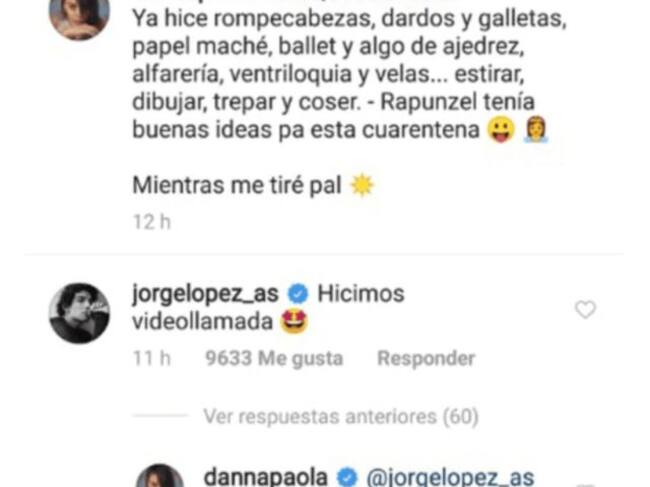View '9633 Me gusta' likes list
Image resolution: width=650 pixels, height=487 pixels.
tap(274, 358)
